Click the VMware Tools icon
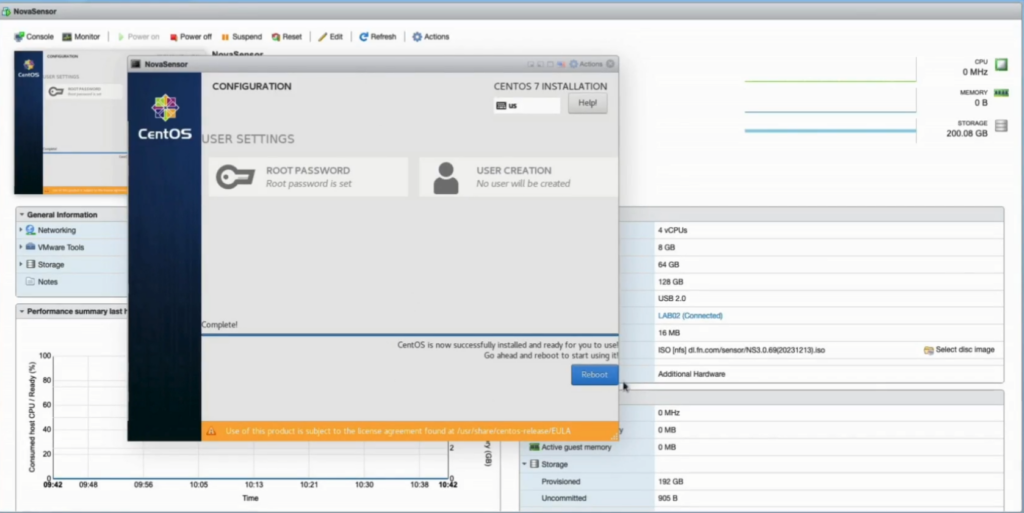 coord(30,247)
